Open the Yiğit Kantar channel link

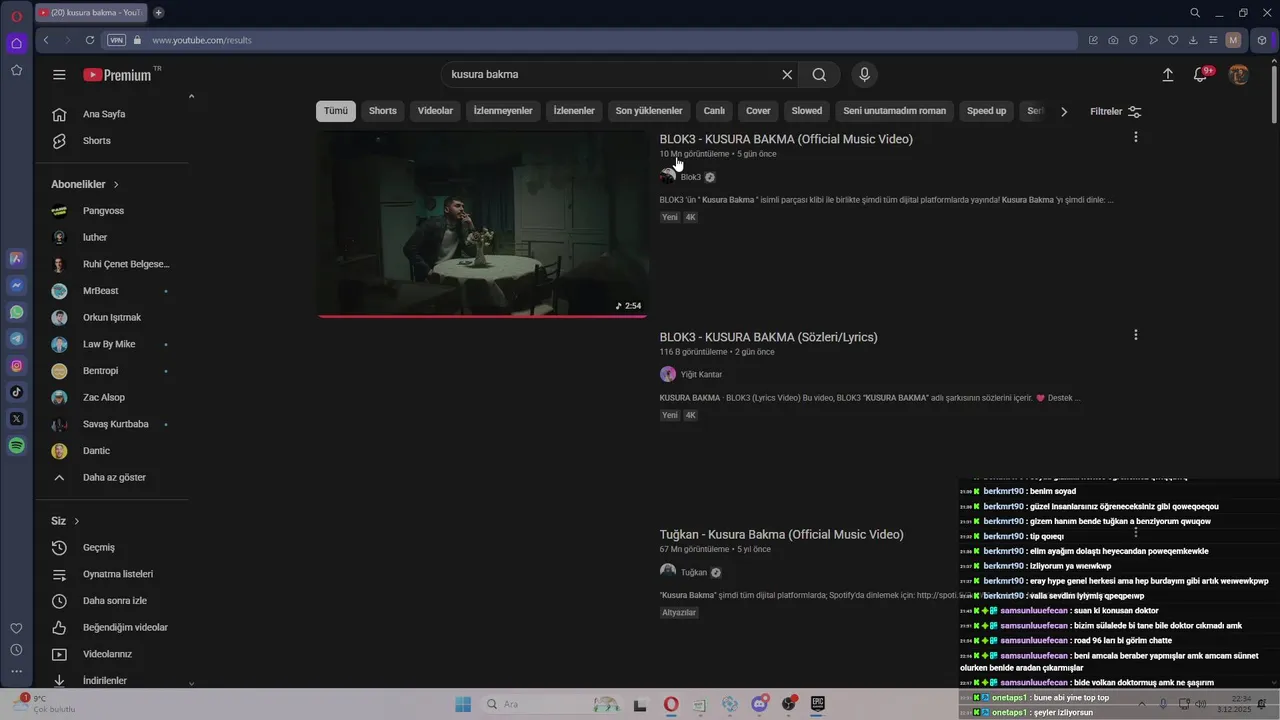point(701,375)
